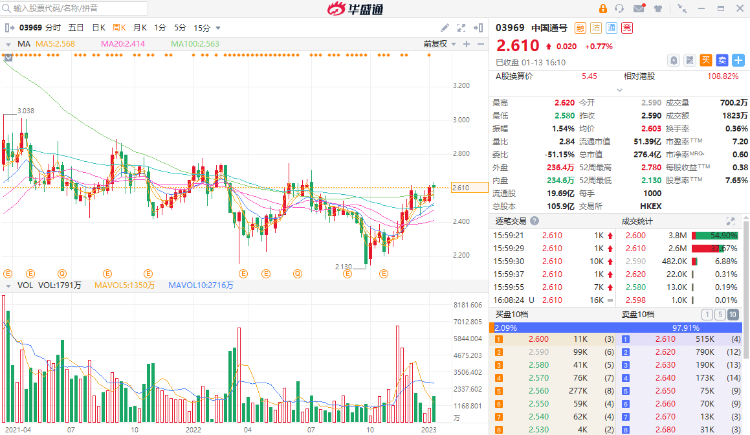
Task: Click the 沽 short-sell tag icon
Action: coord(596,28)
